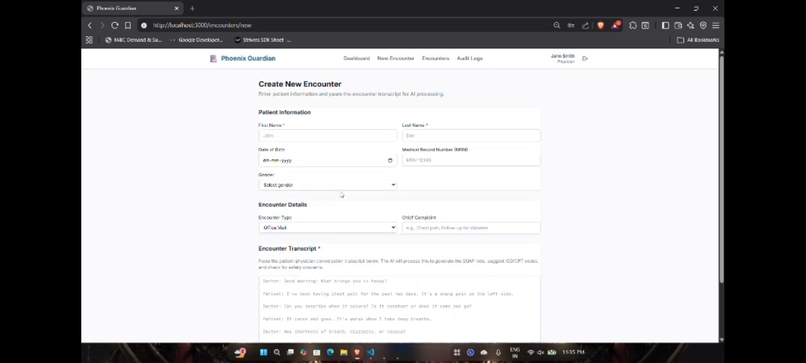Click the Phoenix Guardian brand link
806x363 pixels.
248,59
